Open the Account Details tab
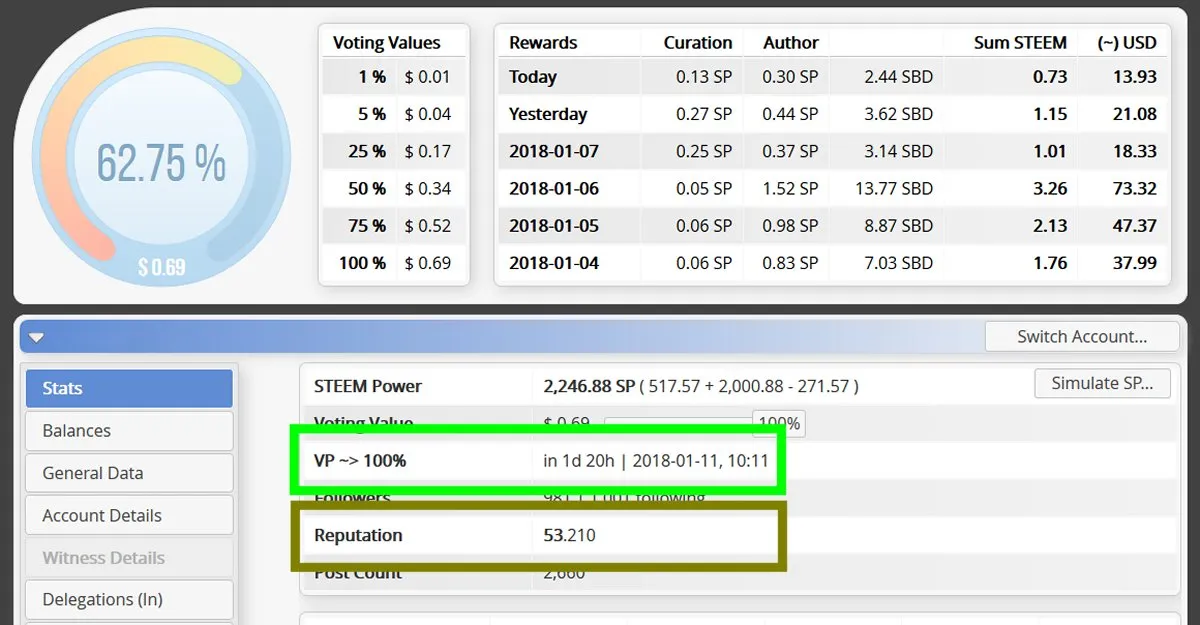 (x=129, y=516)
